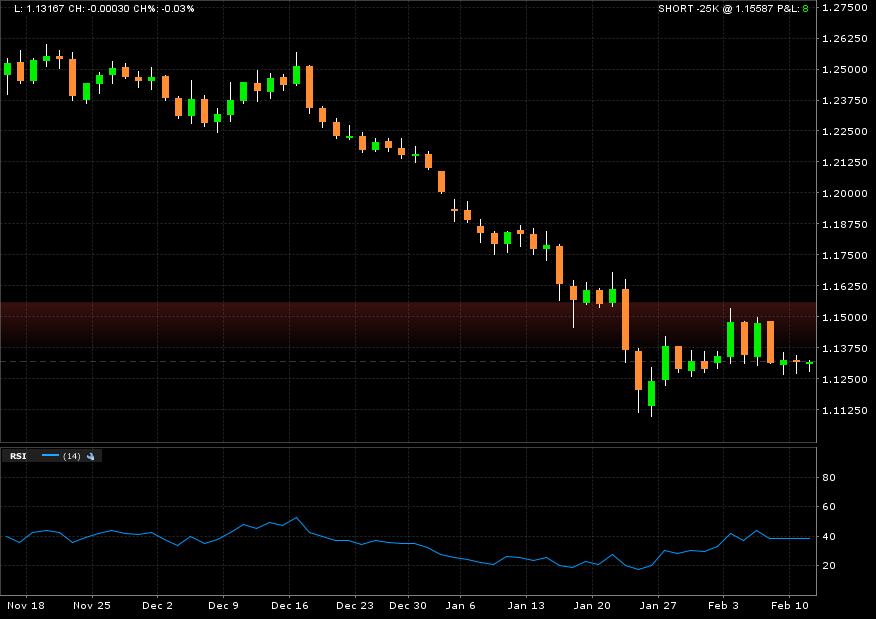The width and height of the screenshot is (876, 619).
Task: Click the 1.18750 price axis label
Action: point(845,225)
